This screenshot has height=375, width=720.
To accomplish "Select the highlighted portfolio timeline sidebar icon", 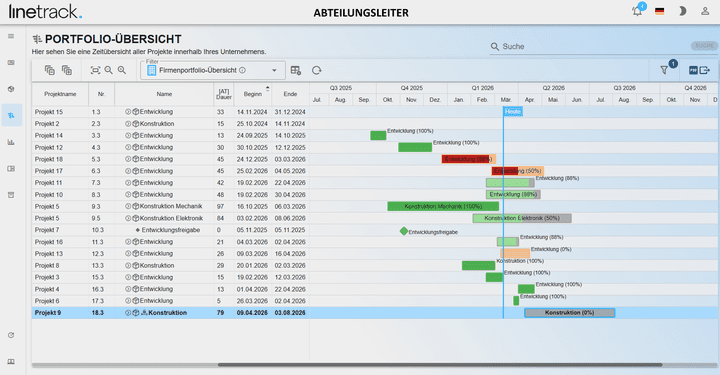I will coord(11,115).
